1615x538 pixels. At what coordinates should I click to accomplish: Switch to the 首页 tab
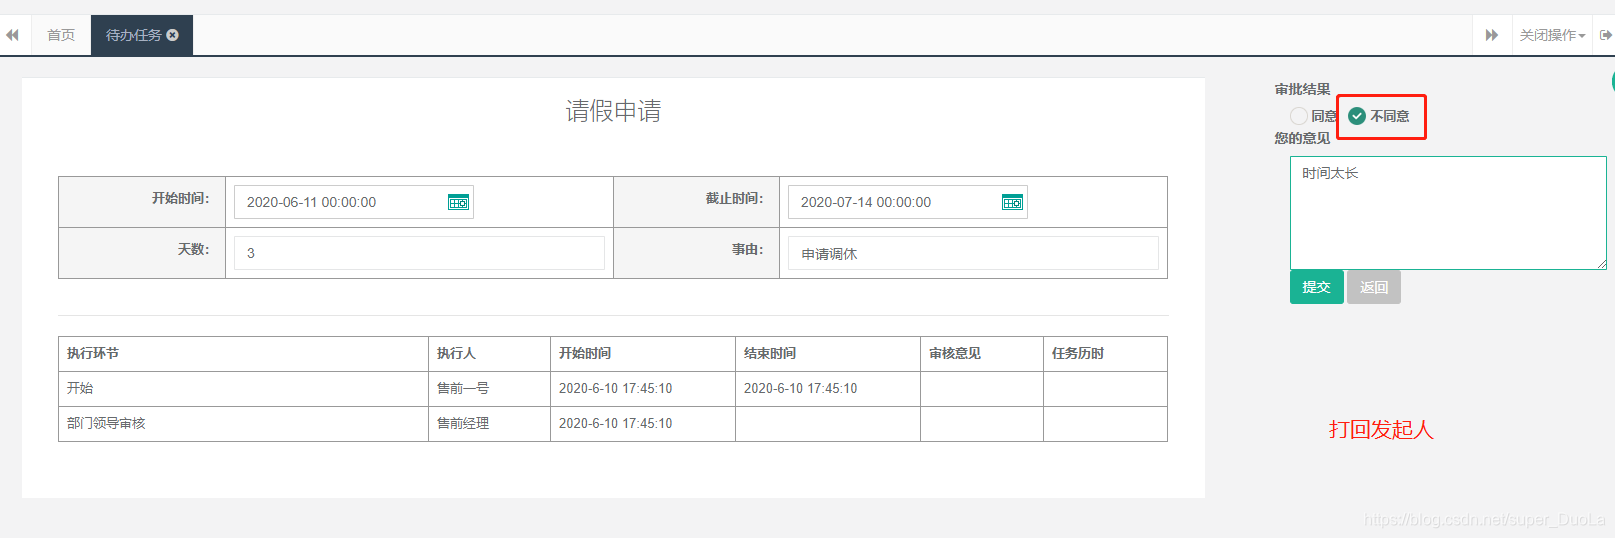click(x=61, y=35)
